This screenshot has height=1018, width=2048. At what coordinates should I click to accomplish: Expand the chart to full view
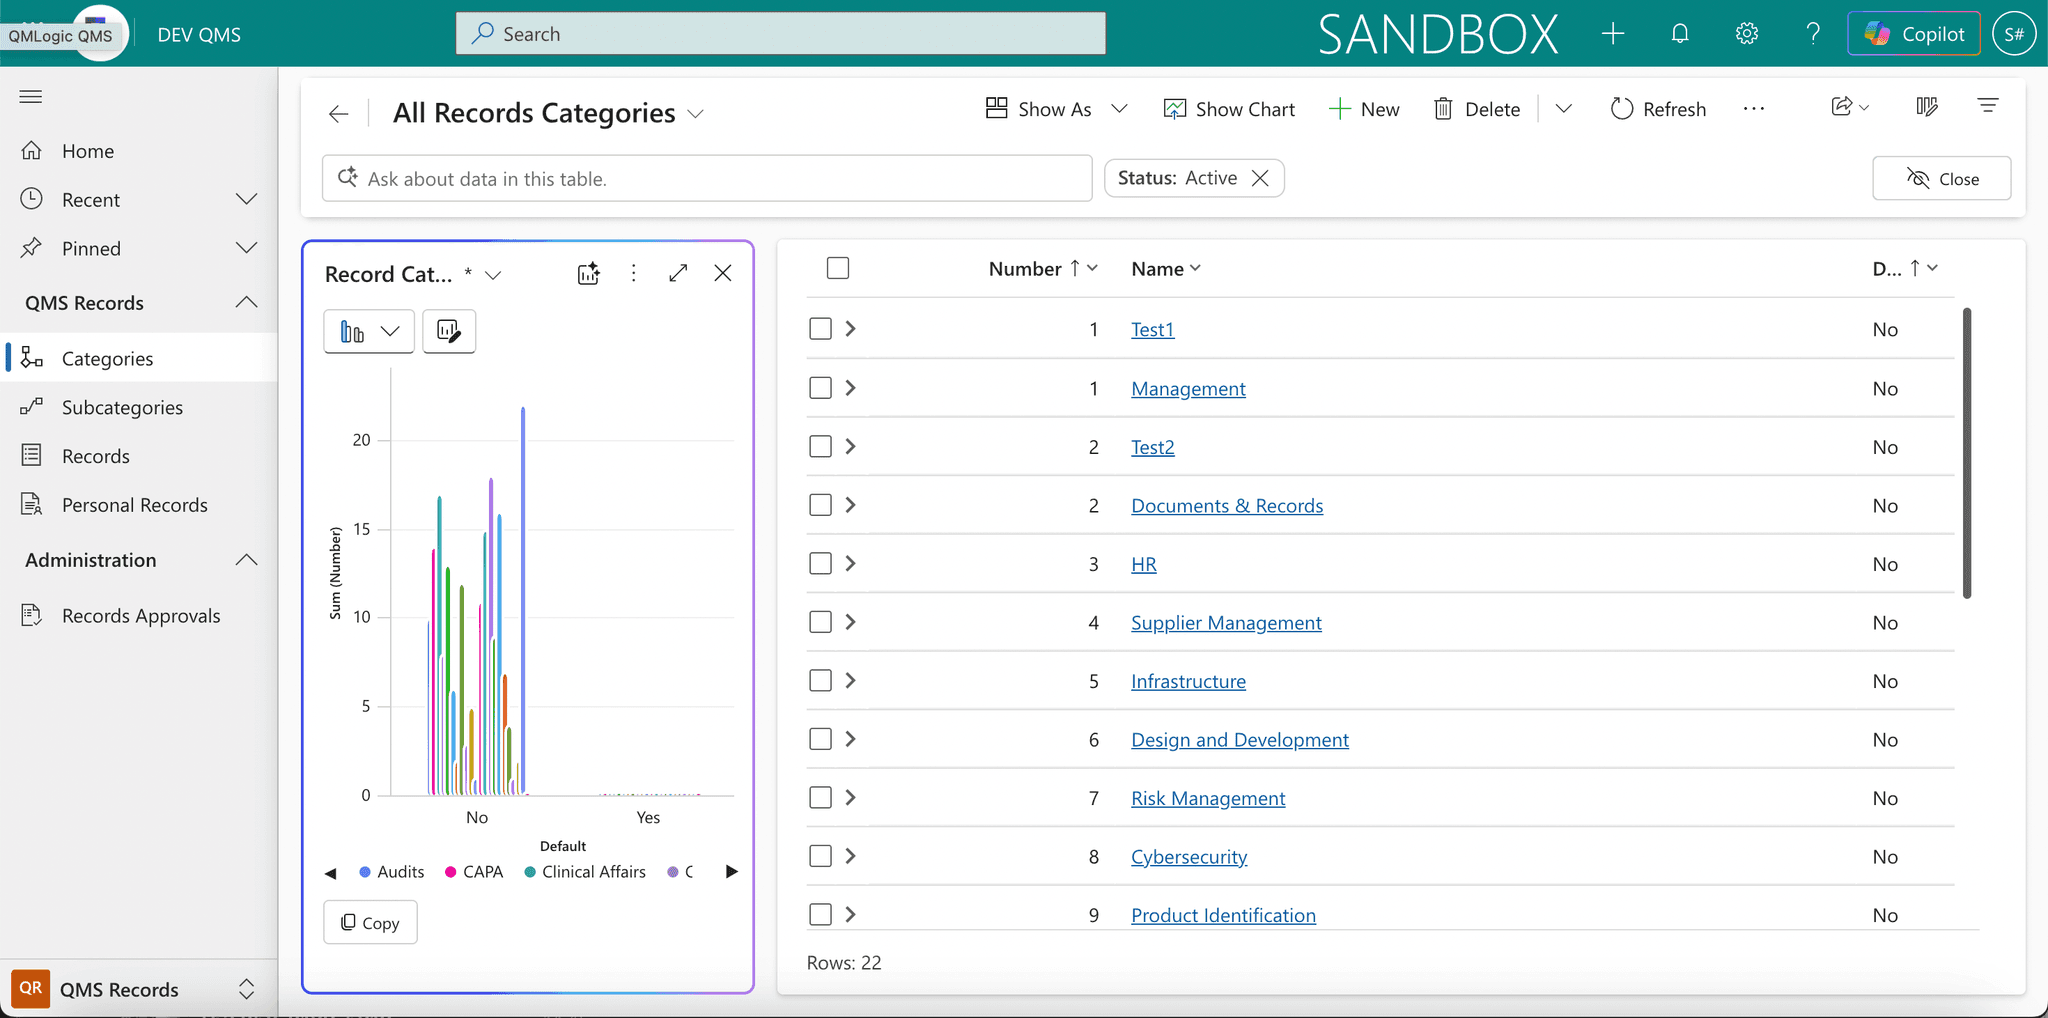(x=678, y=273)
